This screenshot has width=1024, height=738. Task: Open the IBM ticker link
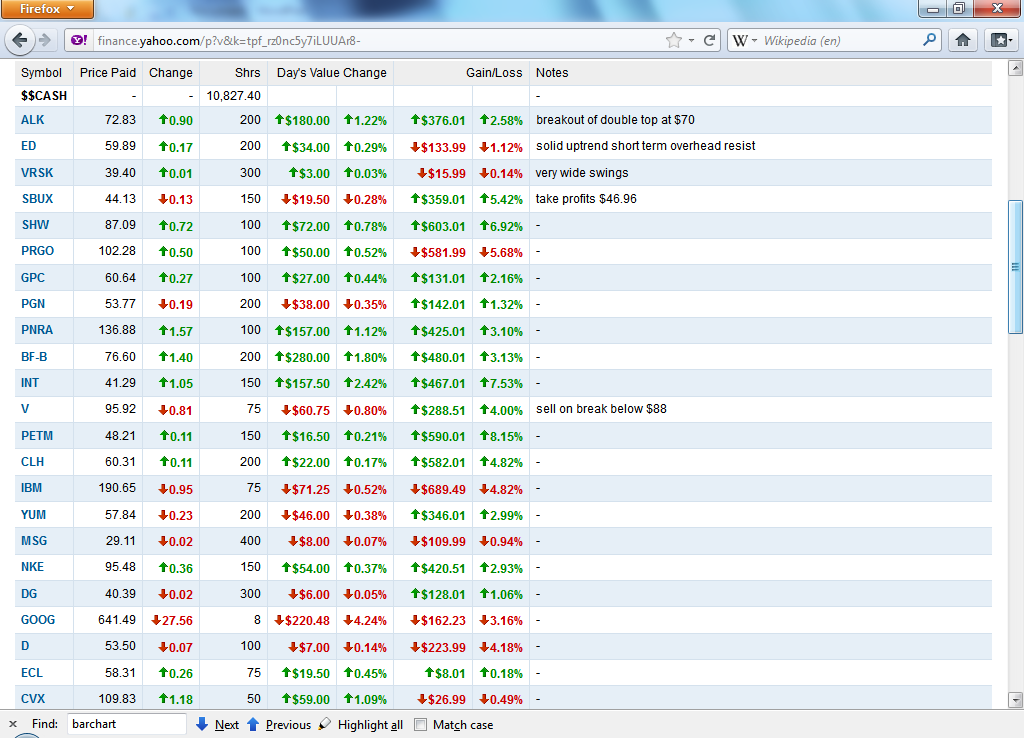[31, 488]
